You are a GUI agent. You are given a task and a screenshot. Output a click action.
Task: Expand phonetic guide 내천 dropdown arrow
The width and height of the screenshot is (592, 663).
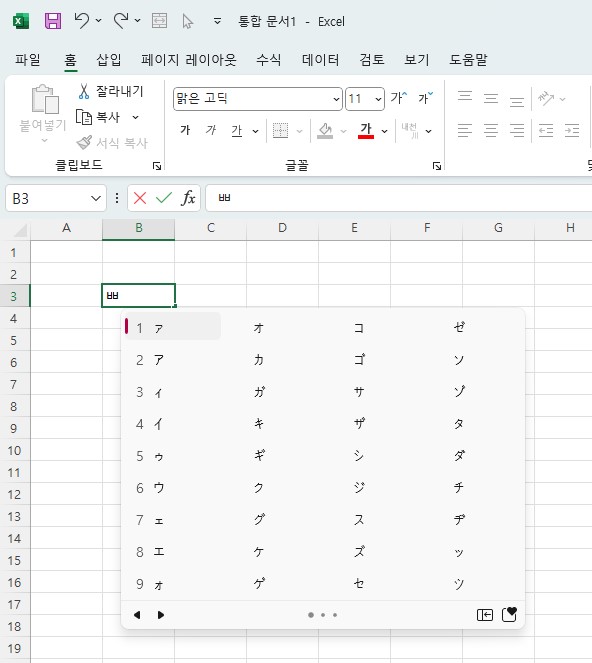click(428, 131)
